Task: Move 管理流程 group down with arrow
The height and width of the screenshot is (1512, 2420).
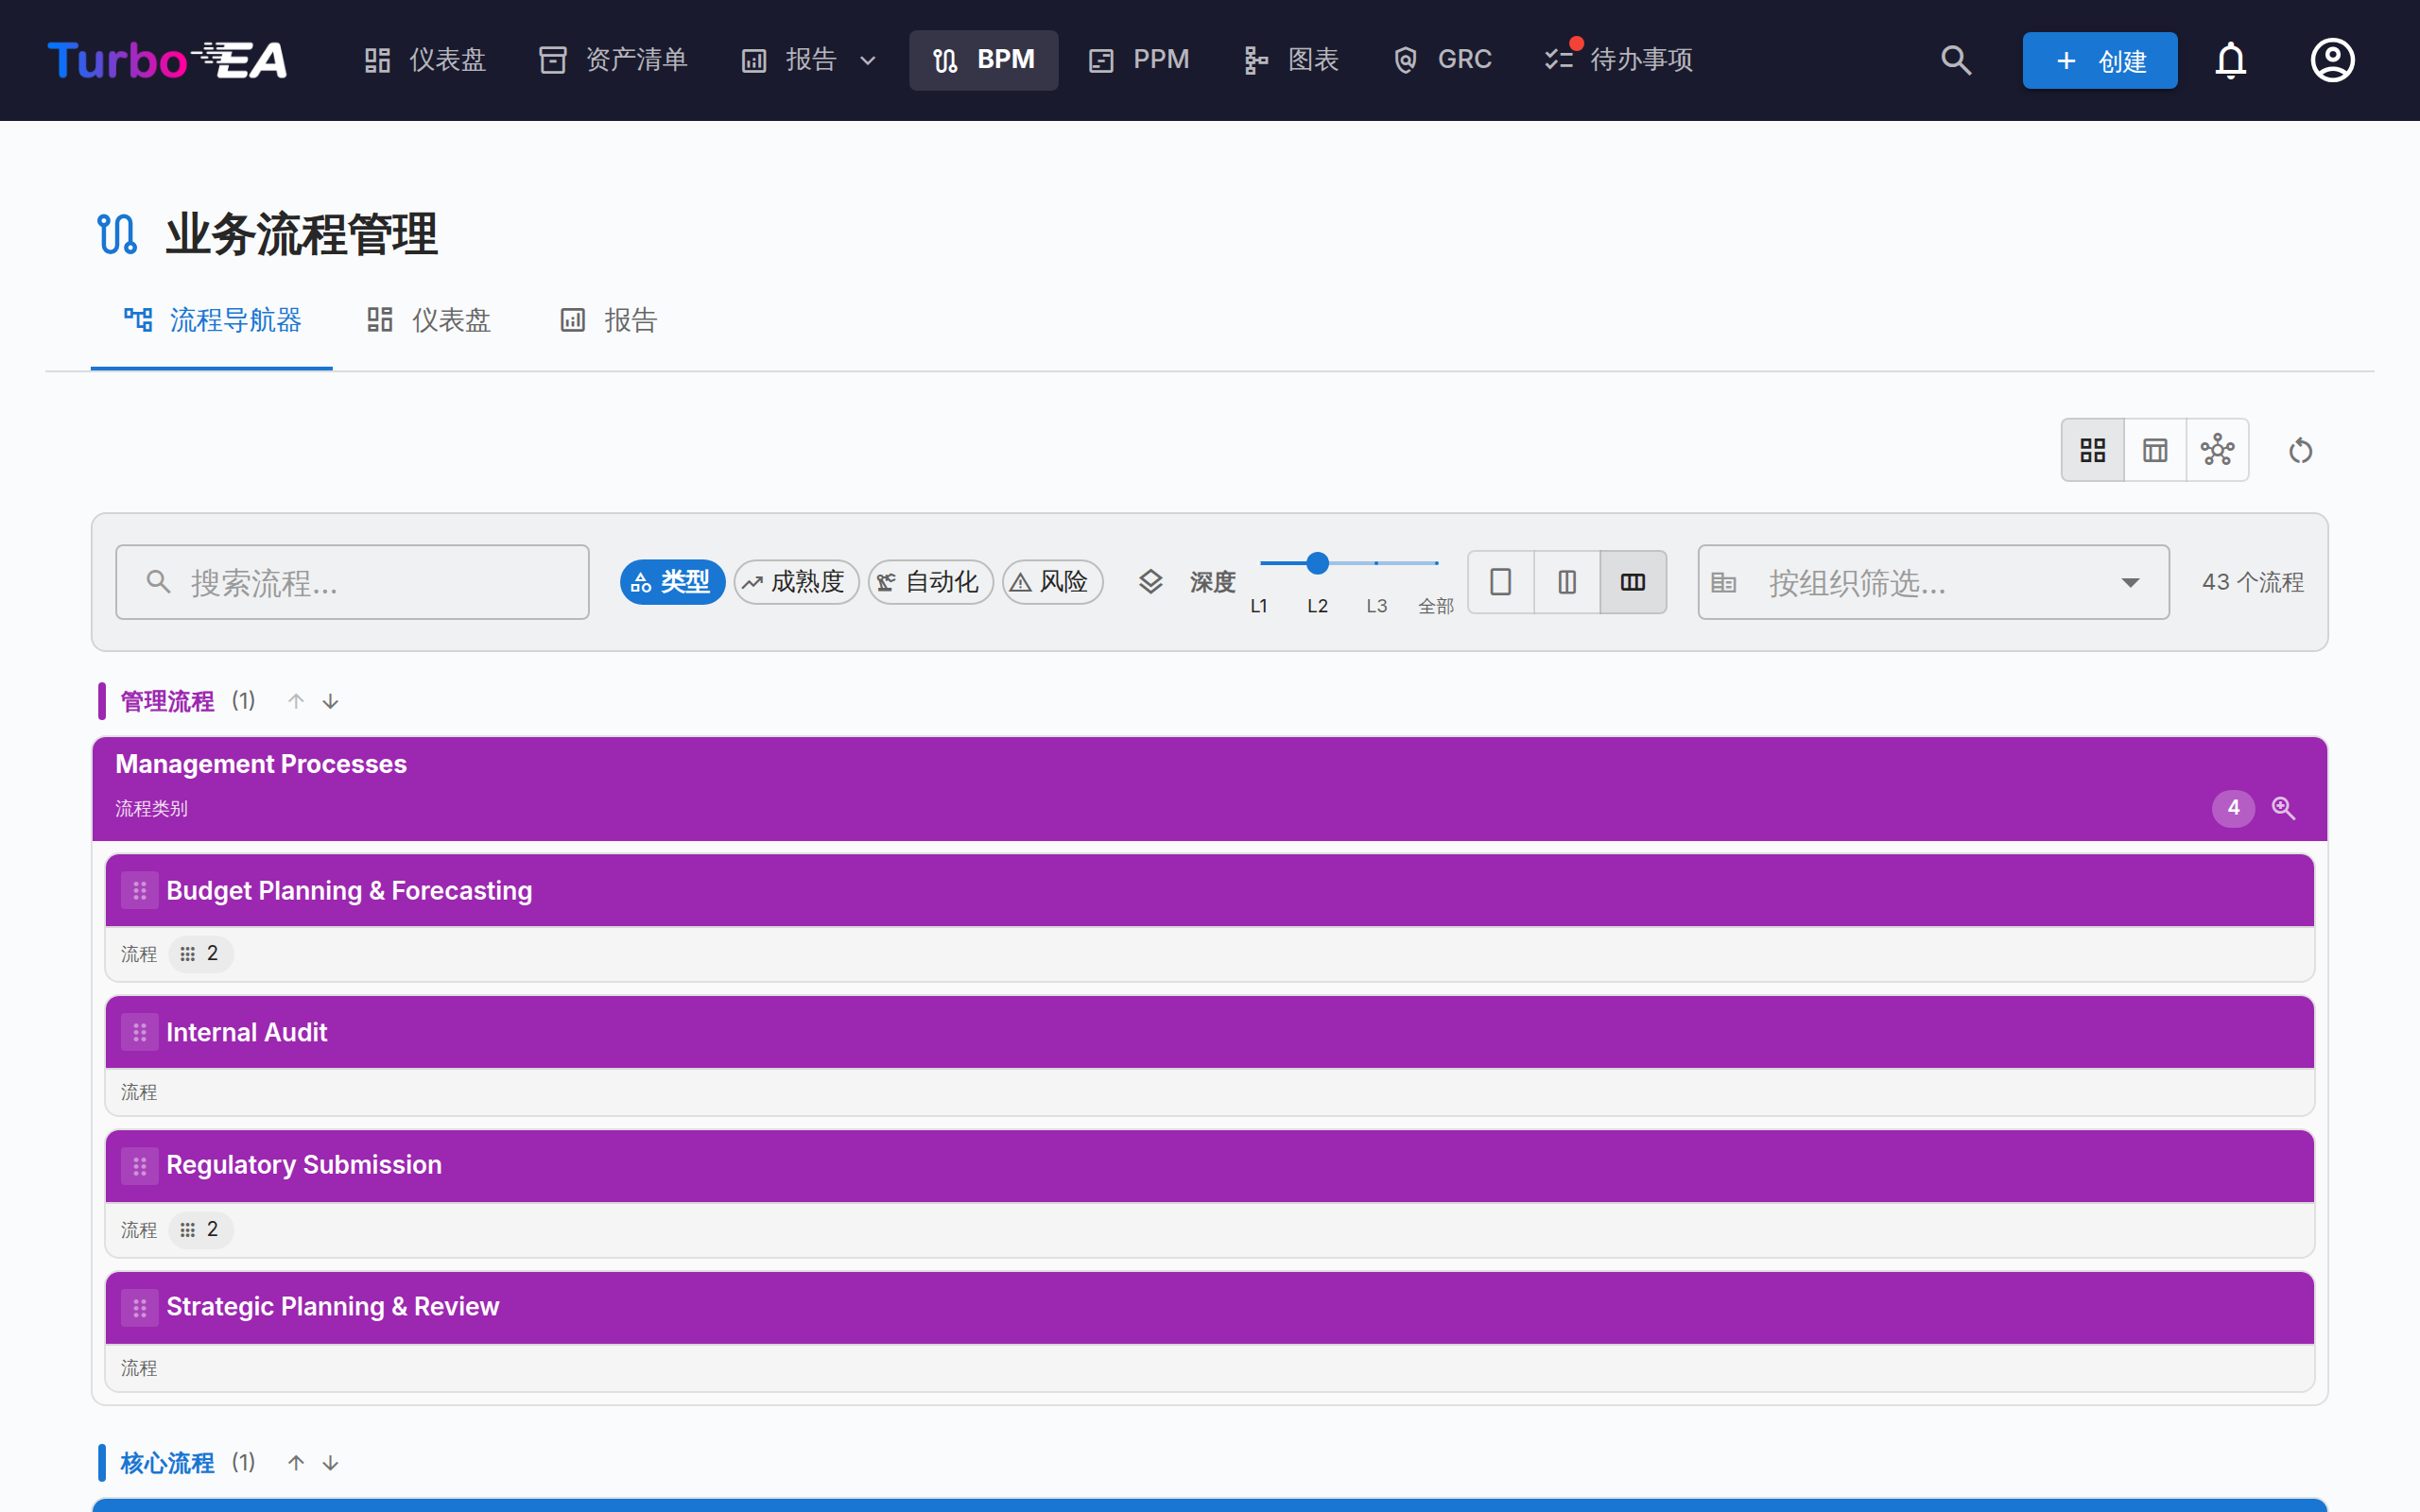Action: 330,702
